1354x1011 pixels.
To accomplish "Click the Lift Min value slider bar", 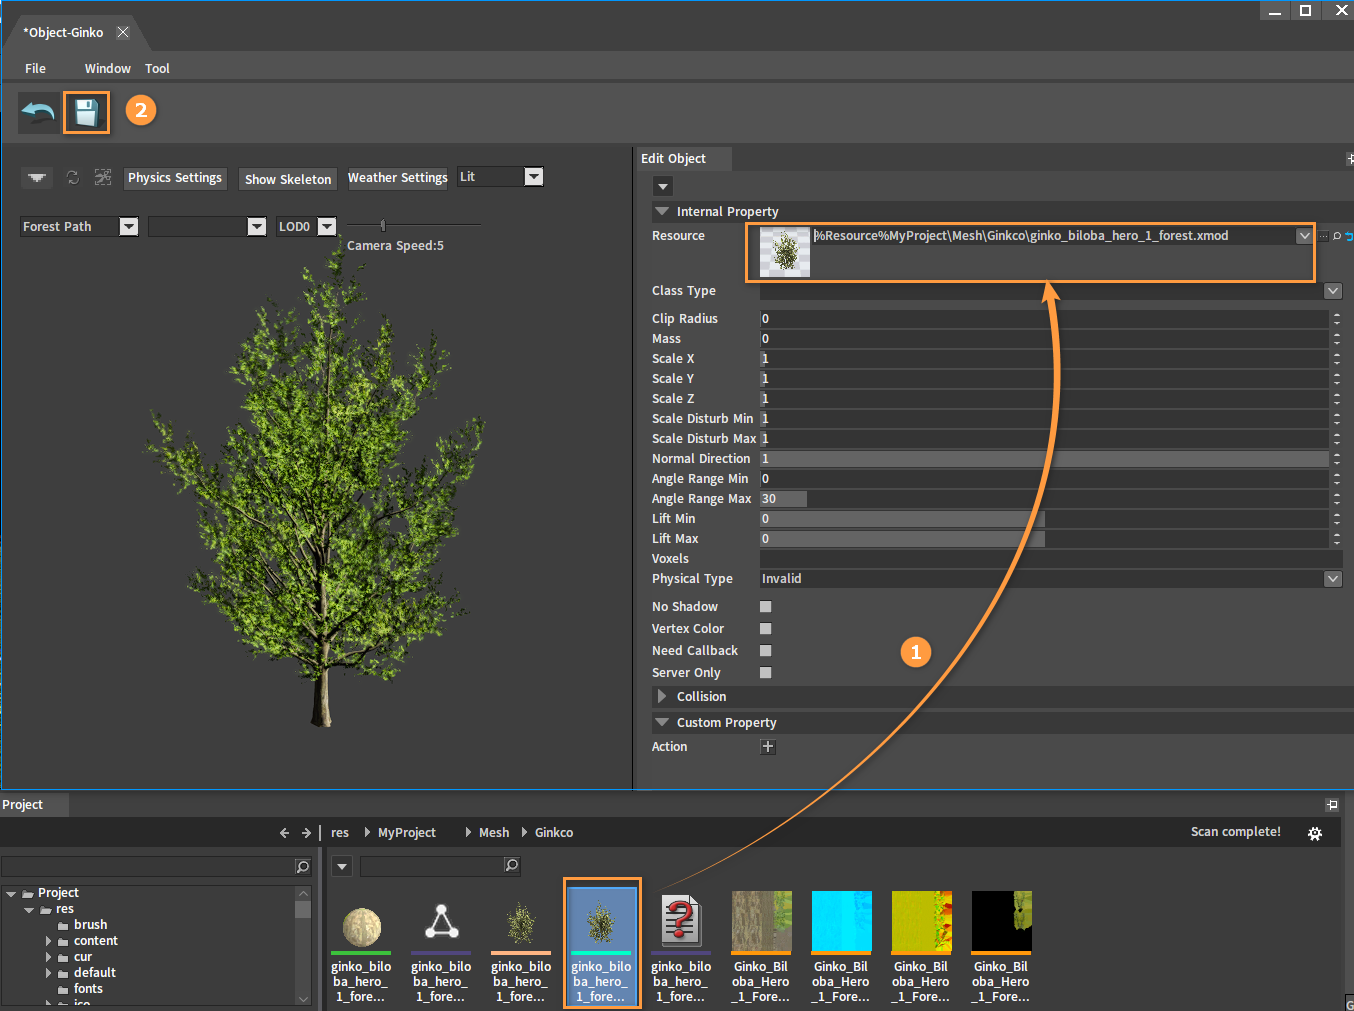I will tap(1044, 519).
